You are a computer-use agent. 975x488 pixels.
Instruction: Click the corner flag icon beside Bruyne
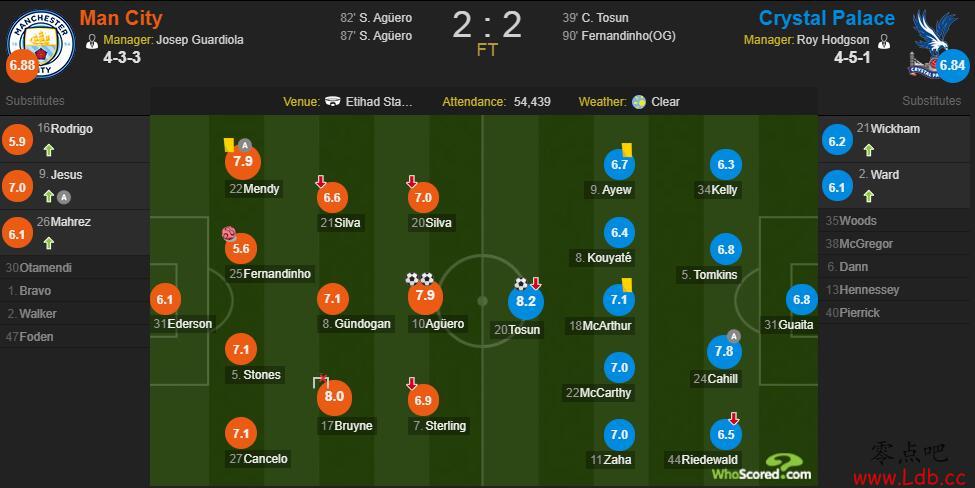pyautogui.click(x=320, y=381)
